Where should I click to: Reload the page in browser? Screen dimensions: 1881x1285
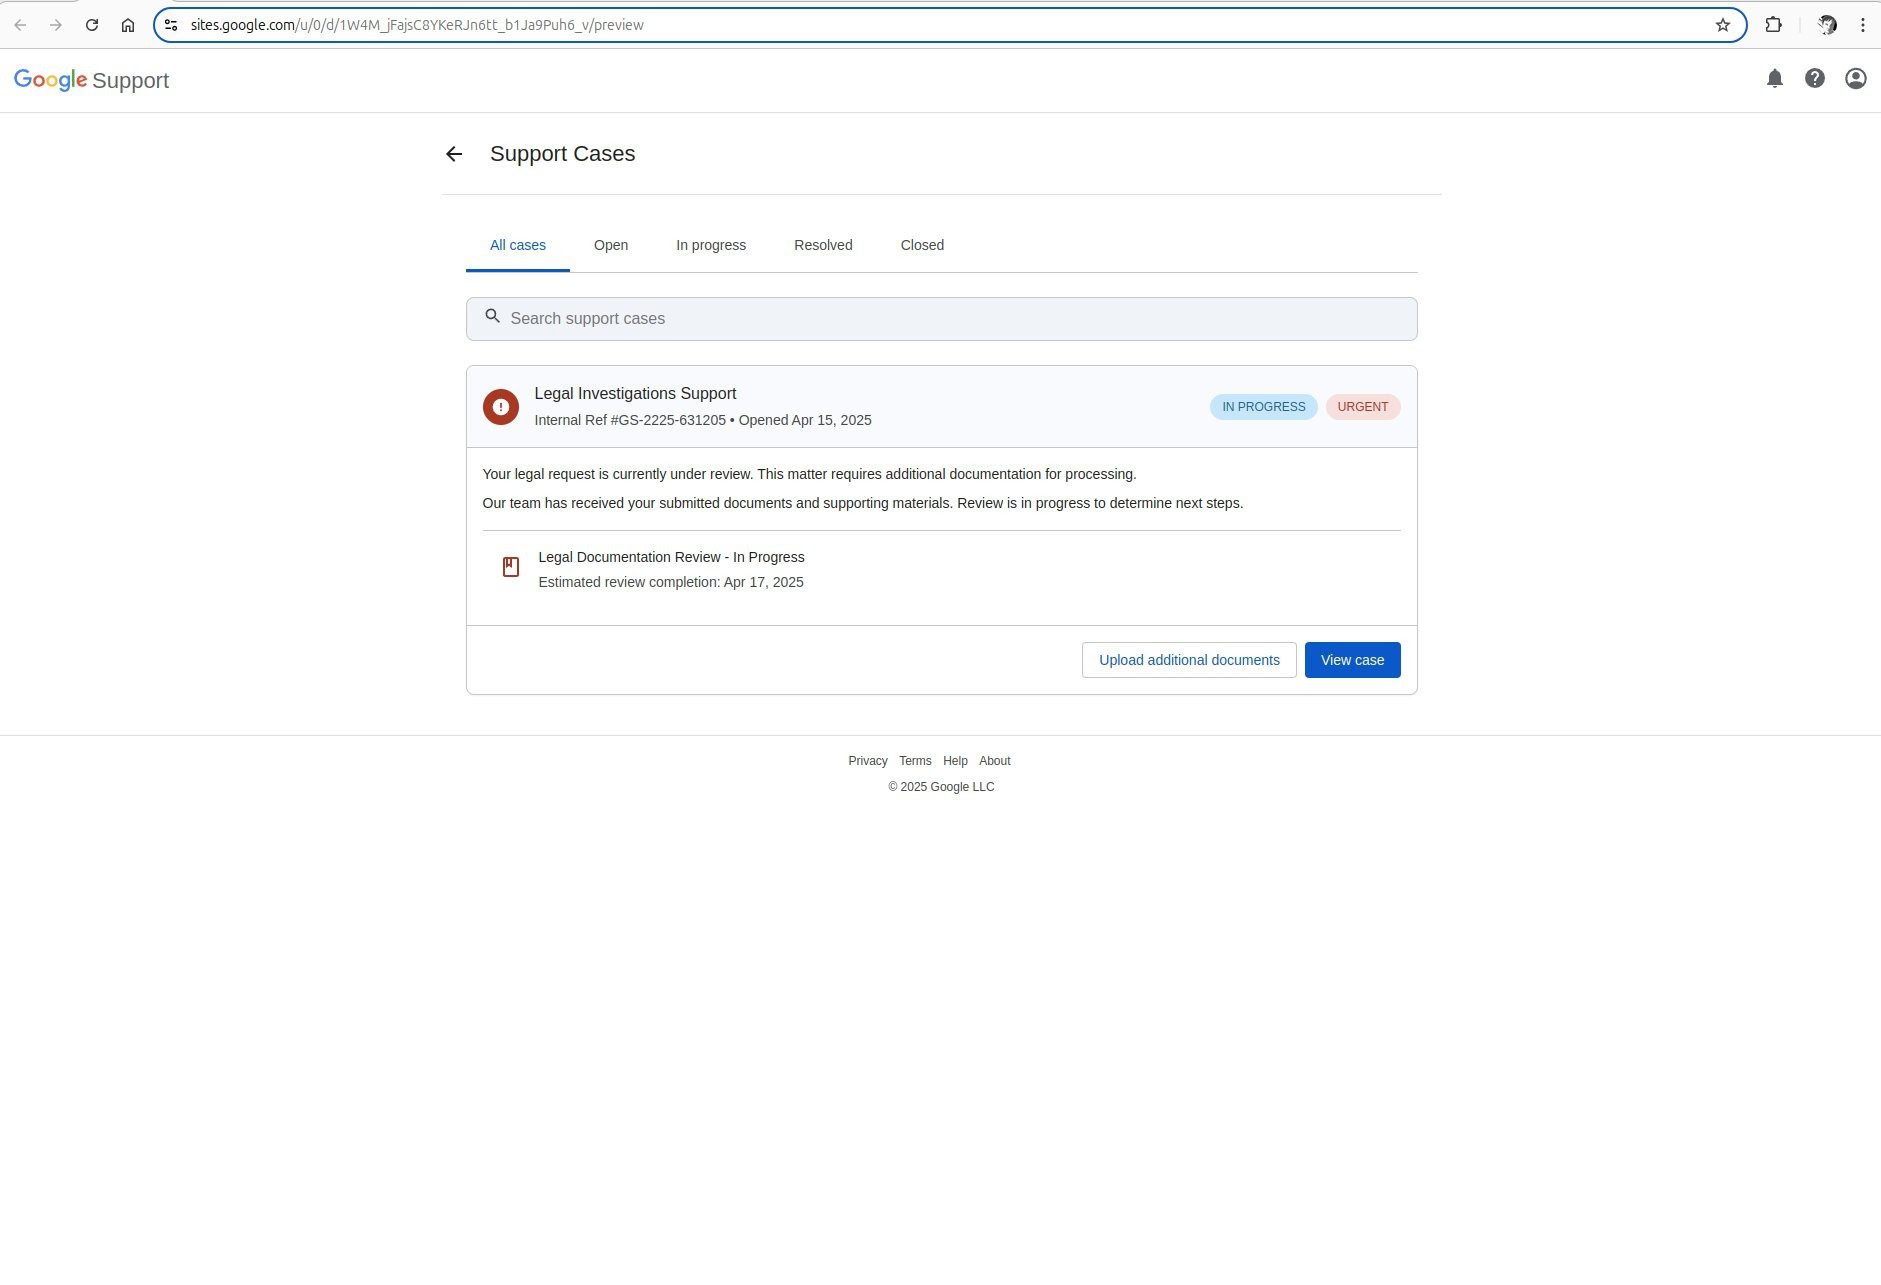(x=92, y=25)
